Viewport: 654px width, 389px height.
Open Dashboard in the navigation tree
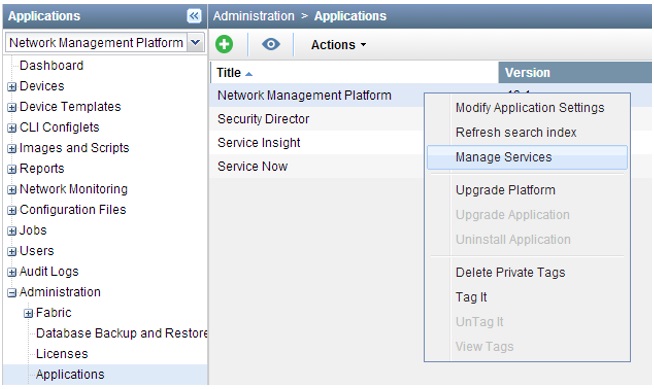tap(51, 65)
